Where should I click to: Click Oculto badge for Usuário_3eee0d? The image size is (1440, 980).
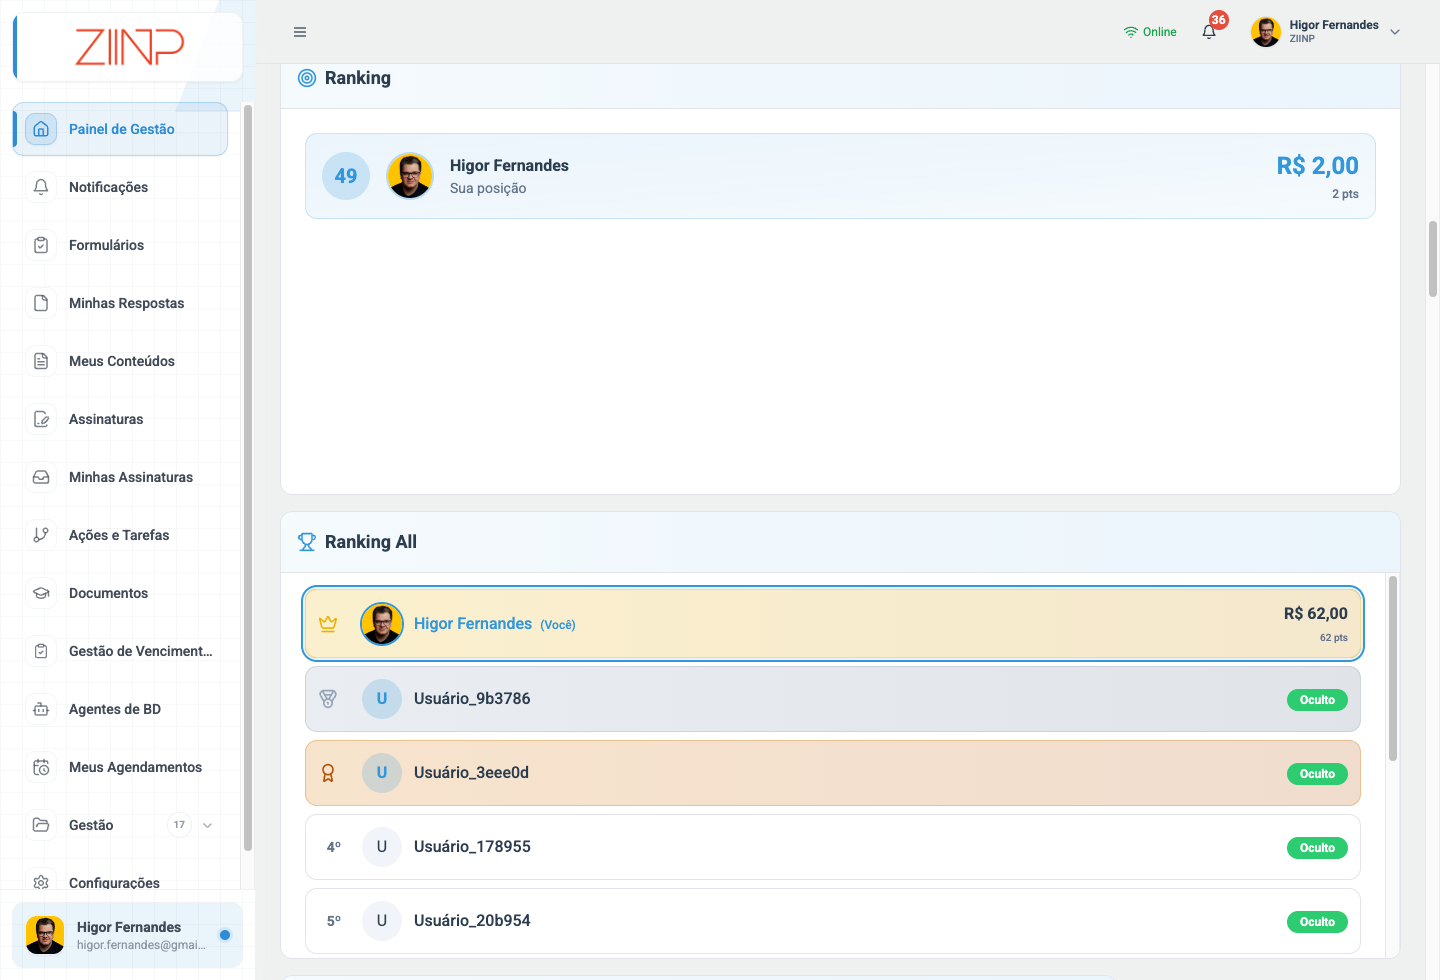coord(1317,774)
